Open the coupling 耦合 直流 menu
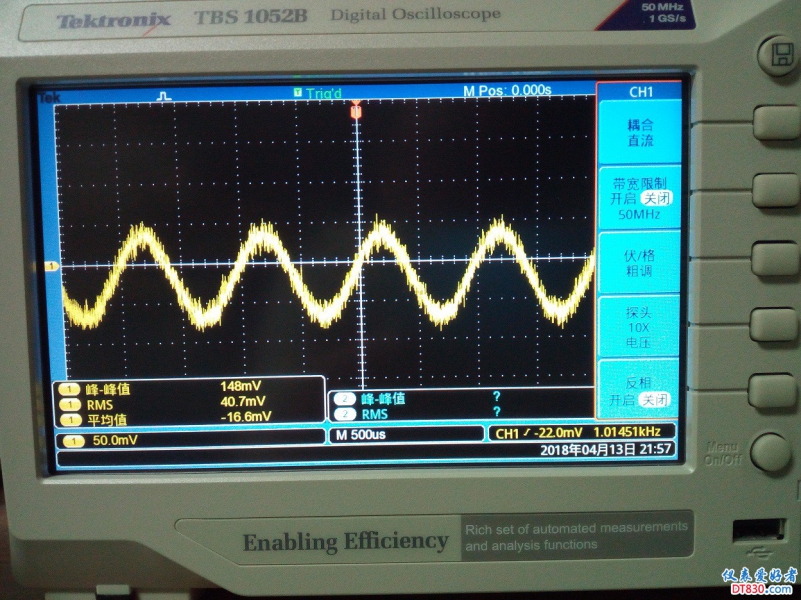This screenshot has width=801, height=600. tap(639, 133)
